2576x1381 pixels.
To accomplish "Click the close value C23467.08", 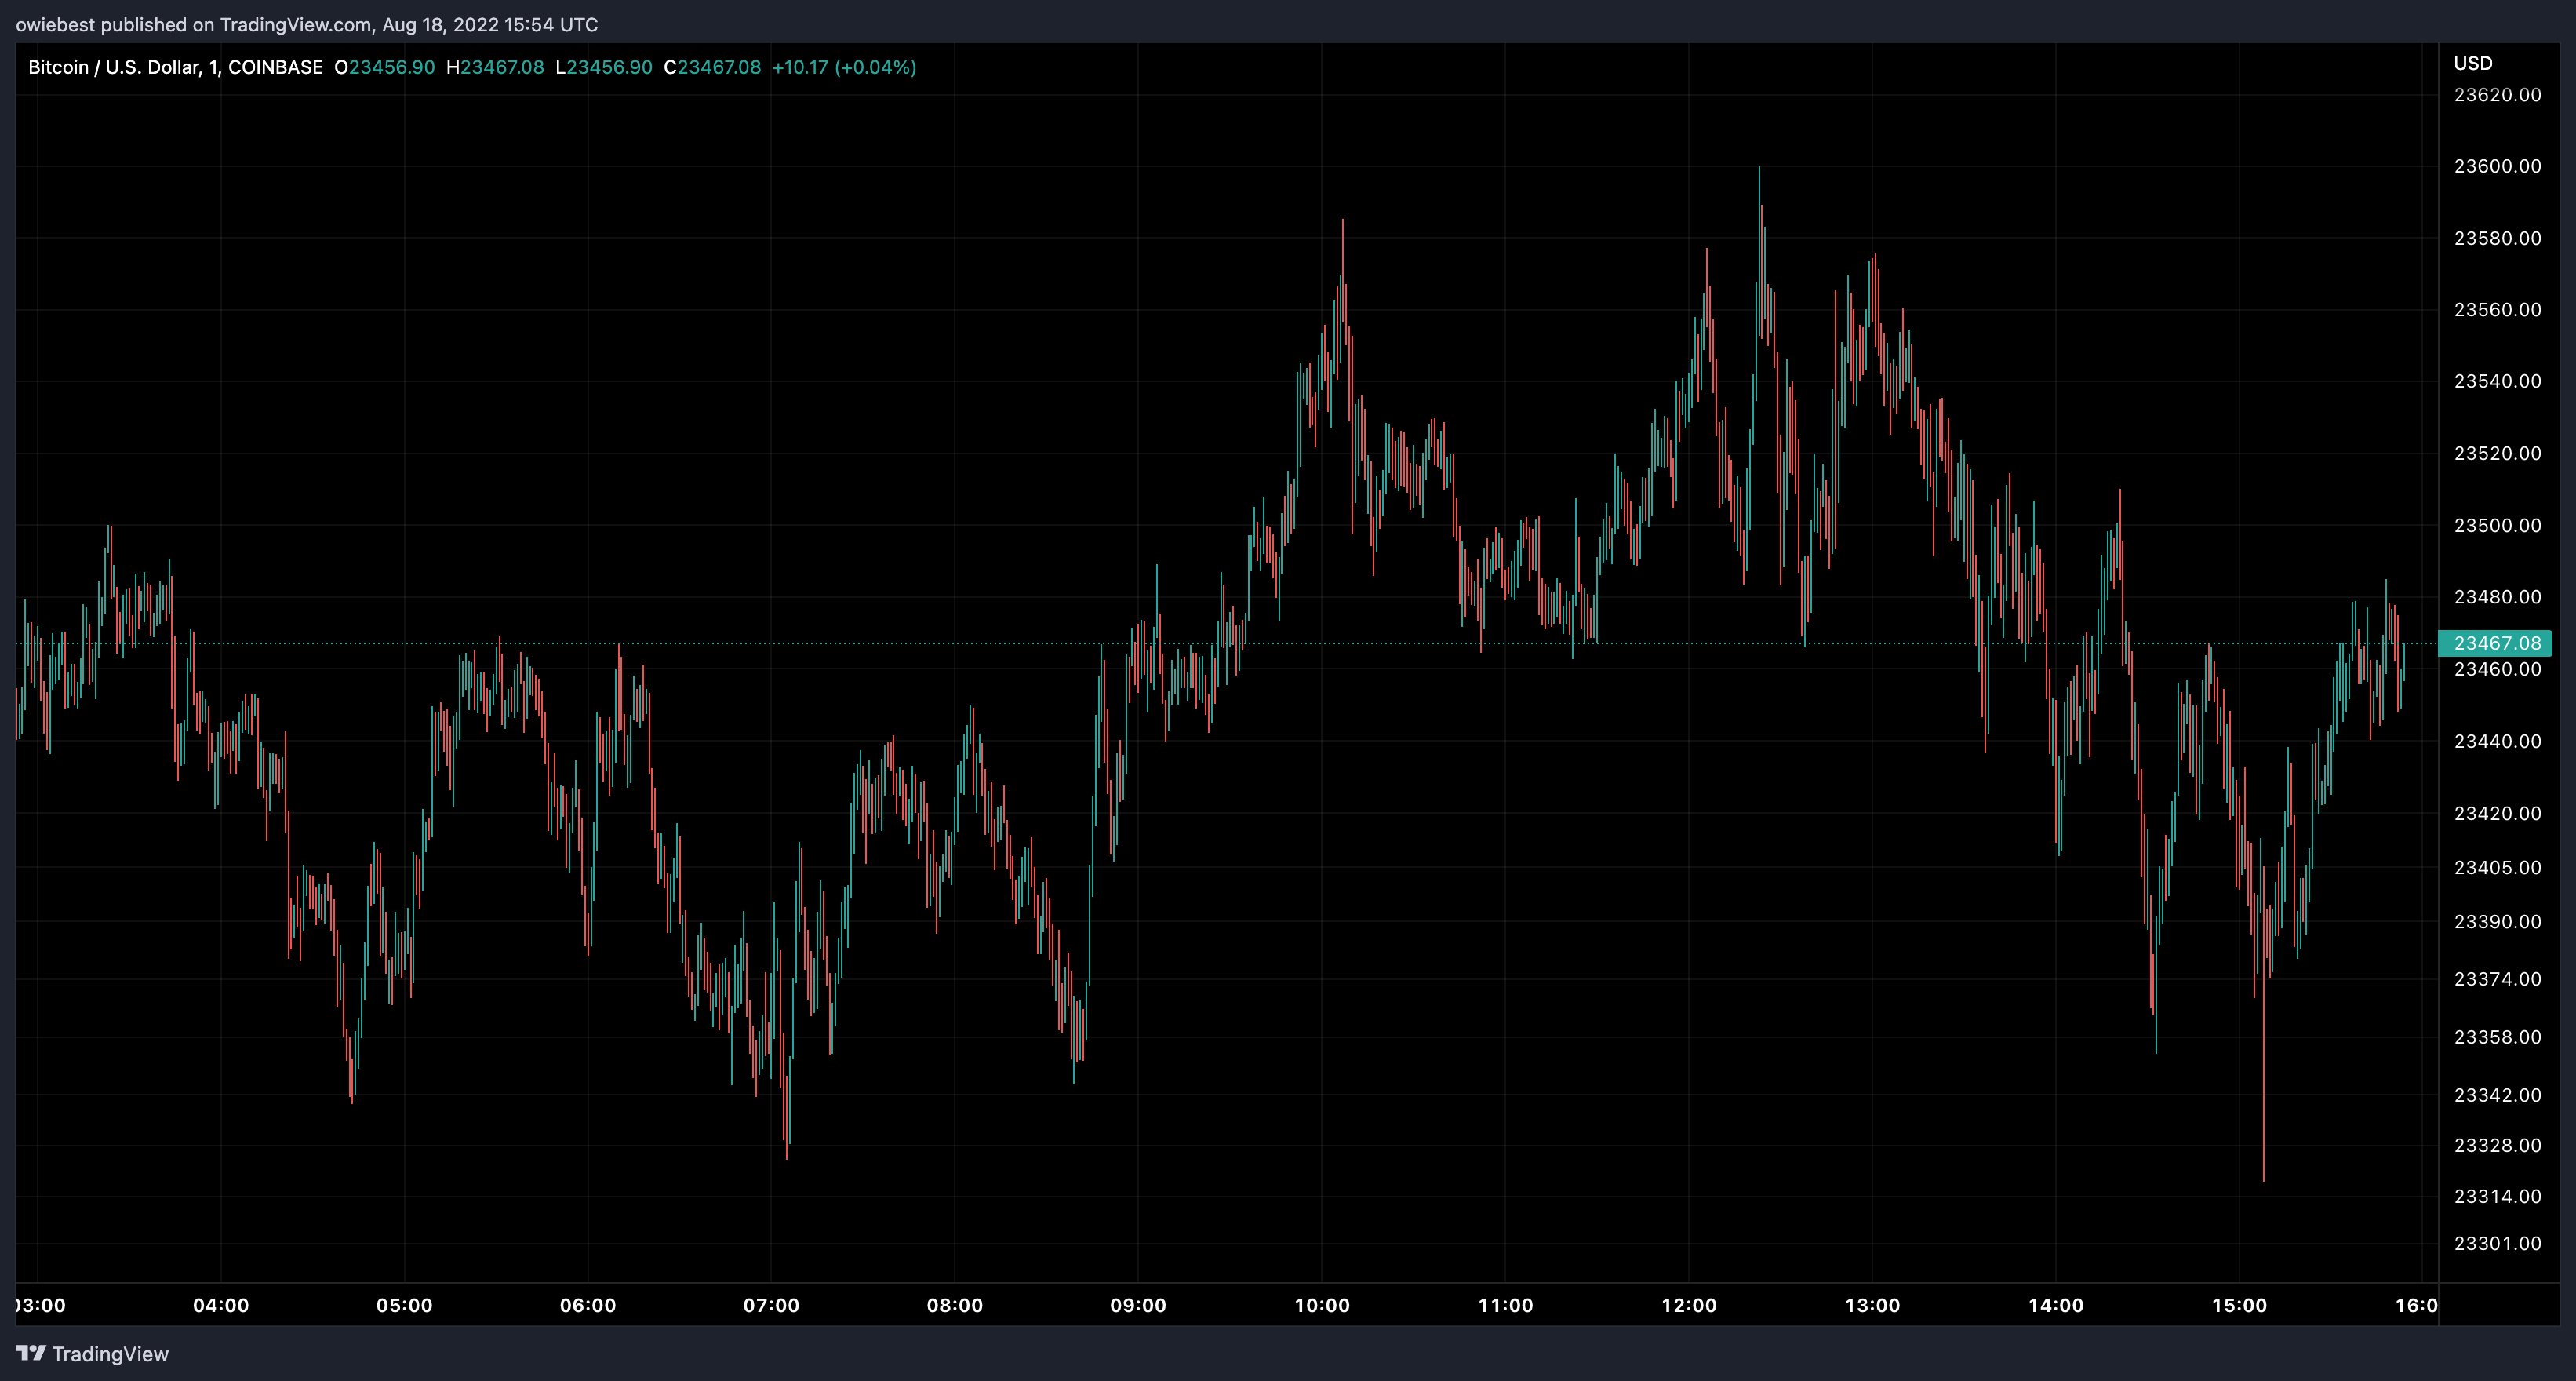I will pos(712,67).
